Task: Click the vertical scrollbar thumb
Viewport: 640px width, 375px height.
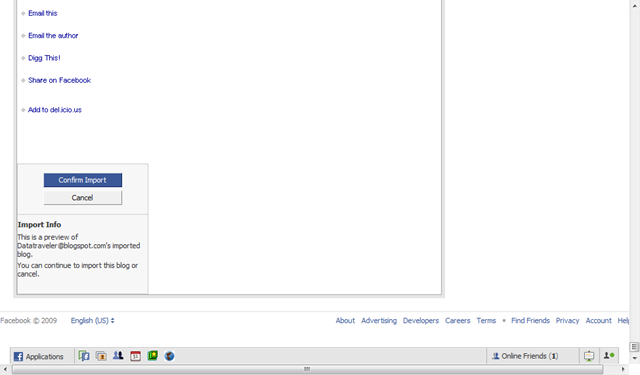Action: (634, 347)
